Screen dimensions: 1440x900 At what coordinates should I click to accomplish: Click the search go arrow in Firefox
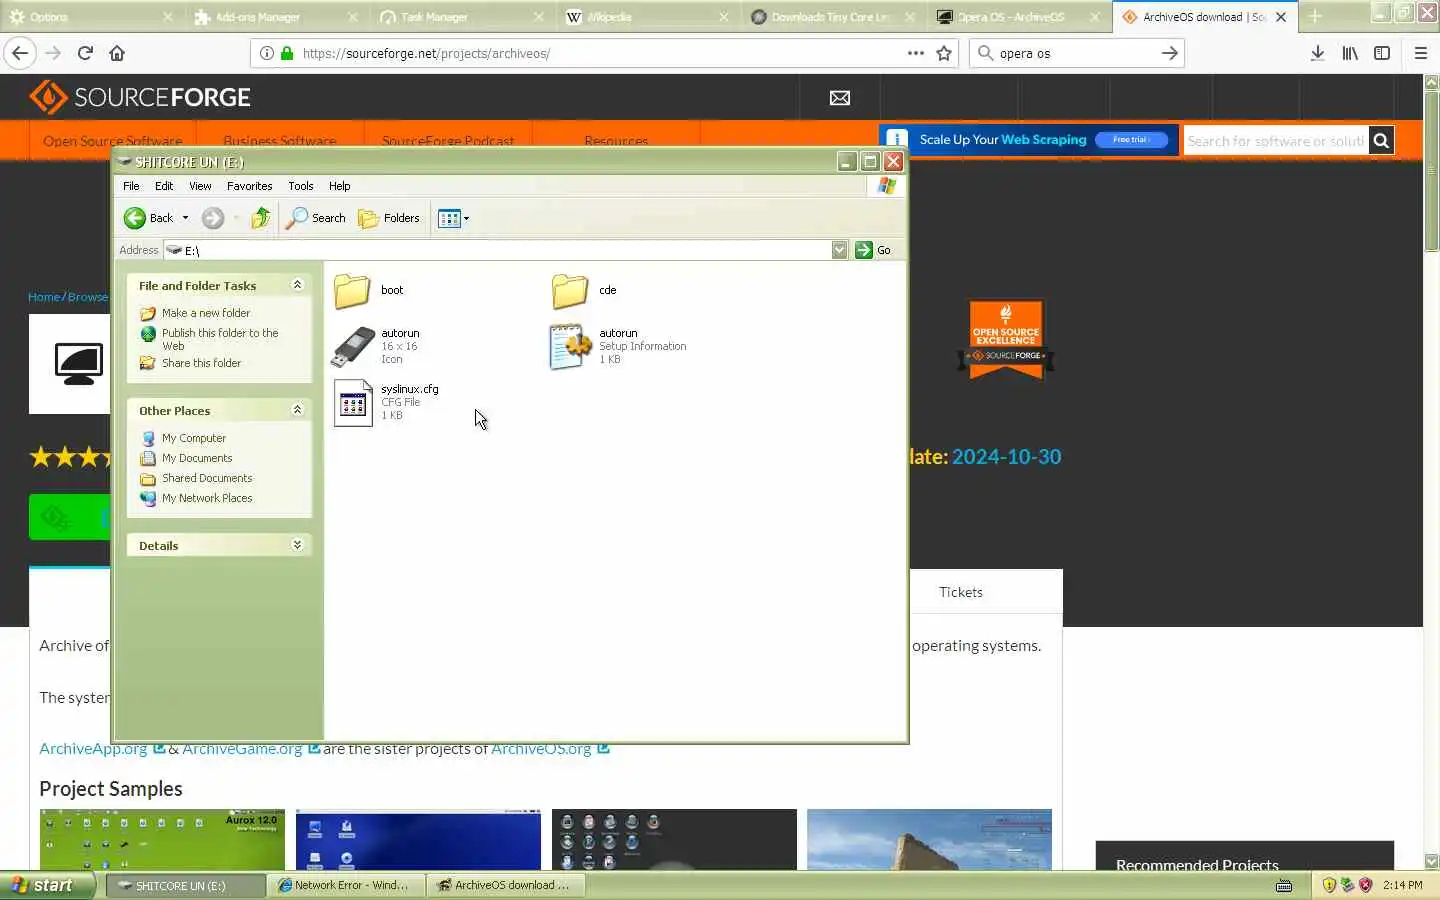pyautogui.click(x=1169, y=53)
